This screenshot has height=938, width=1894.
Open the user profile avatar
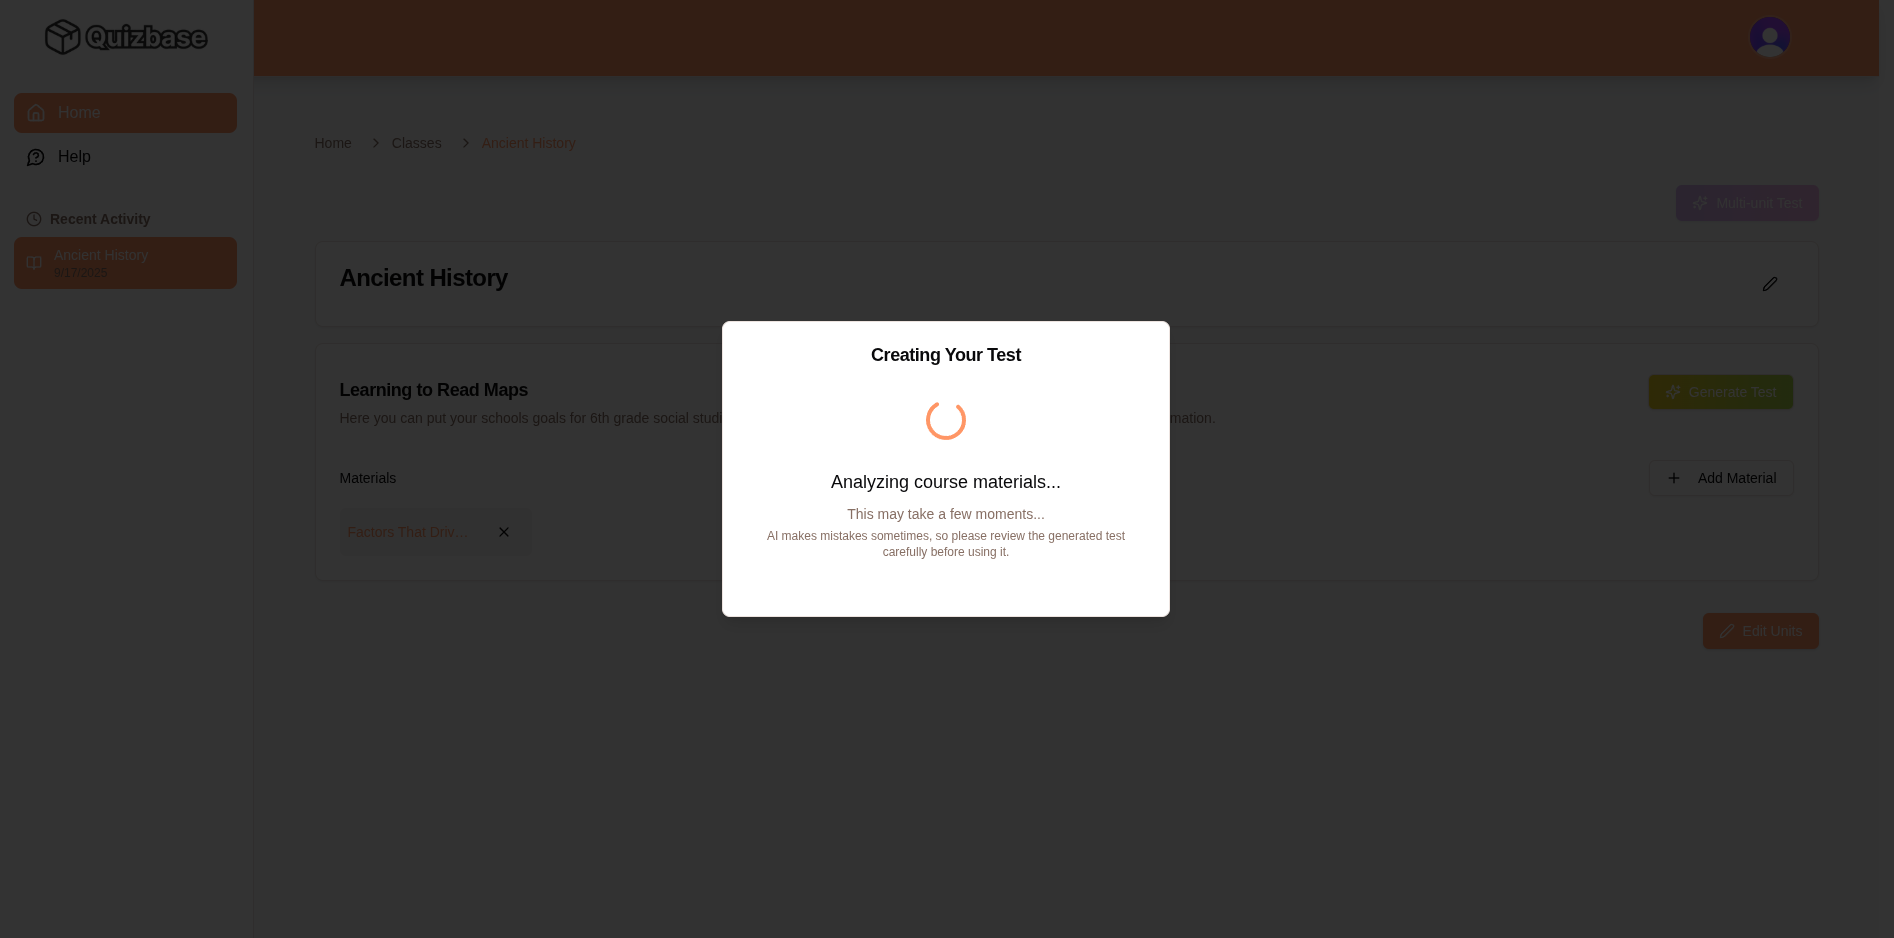click(1769, 37)
